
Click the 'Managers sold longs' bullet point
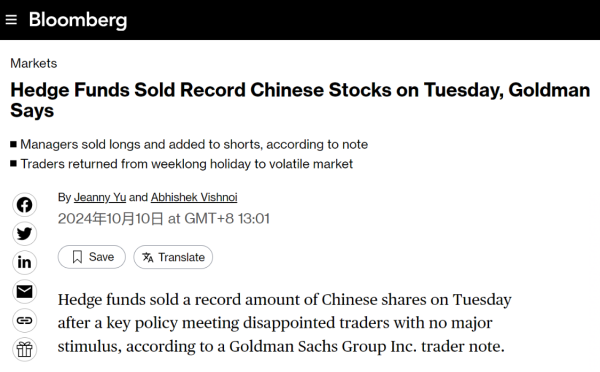194,144
